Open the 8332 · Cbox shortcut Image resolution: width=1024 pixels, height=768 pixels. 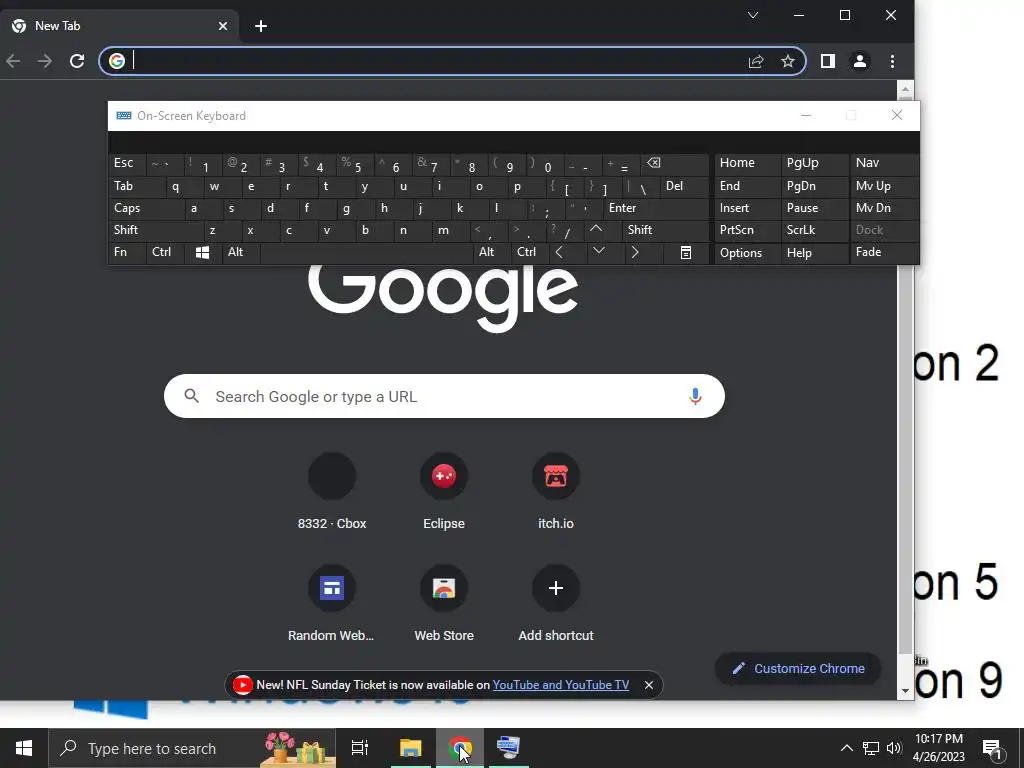pos(332,492)
